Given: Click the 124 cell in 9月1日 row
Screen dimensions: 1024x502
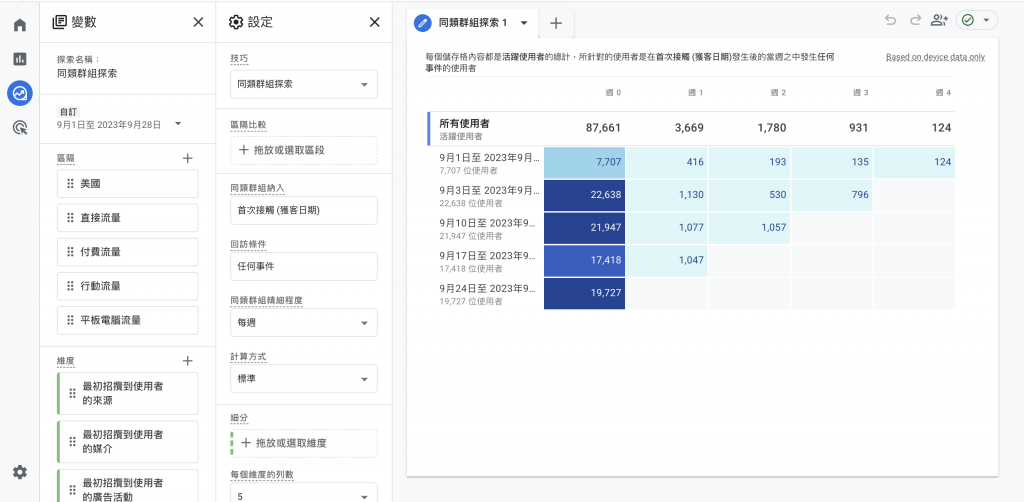Looking at the screenshot, I should click(914, 162).
